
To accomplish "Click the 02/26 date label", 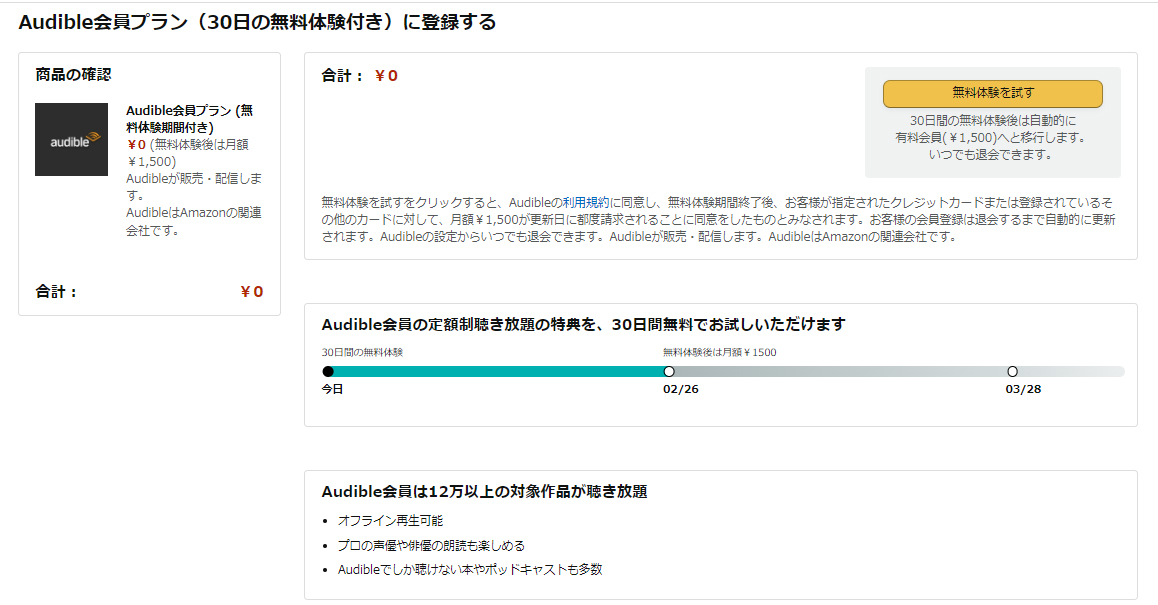I will tap(680, 389).
